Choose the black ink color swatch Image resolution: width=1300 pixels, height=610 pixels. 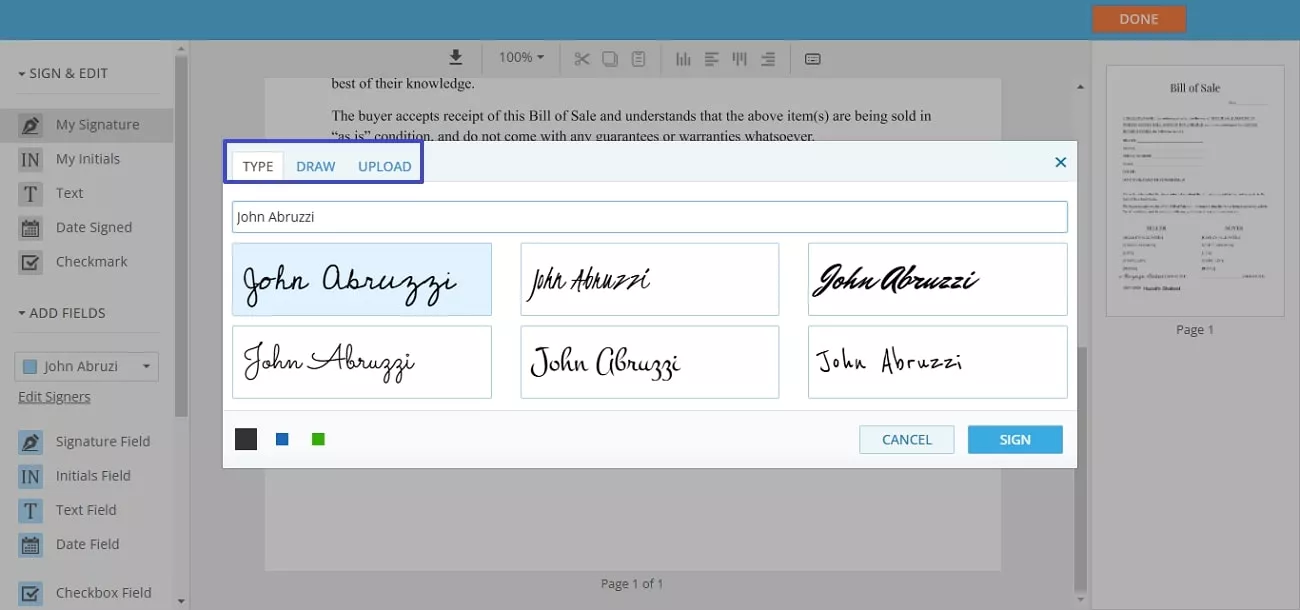tap(246, 439)
